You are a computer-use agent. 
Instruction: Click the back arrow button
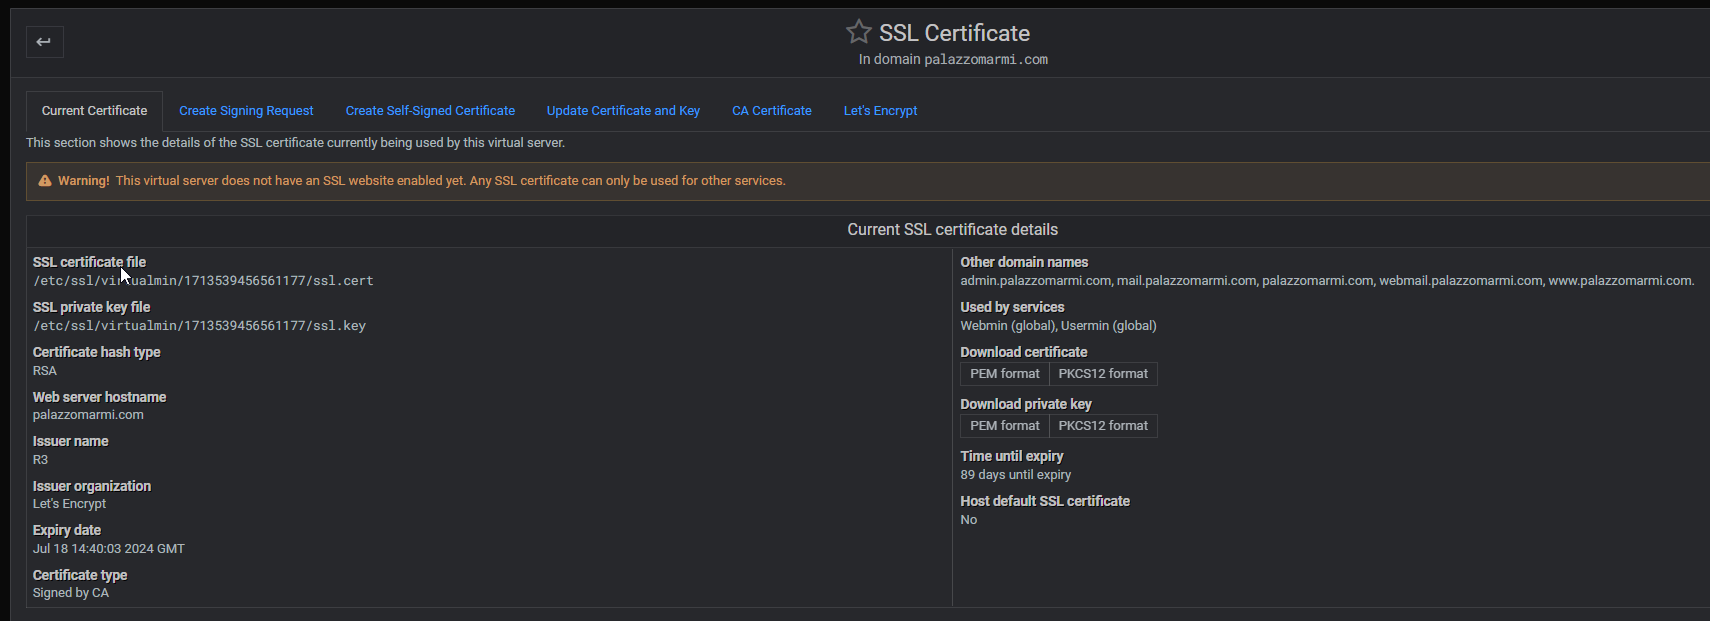[x=44, y=42]
